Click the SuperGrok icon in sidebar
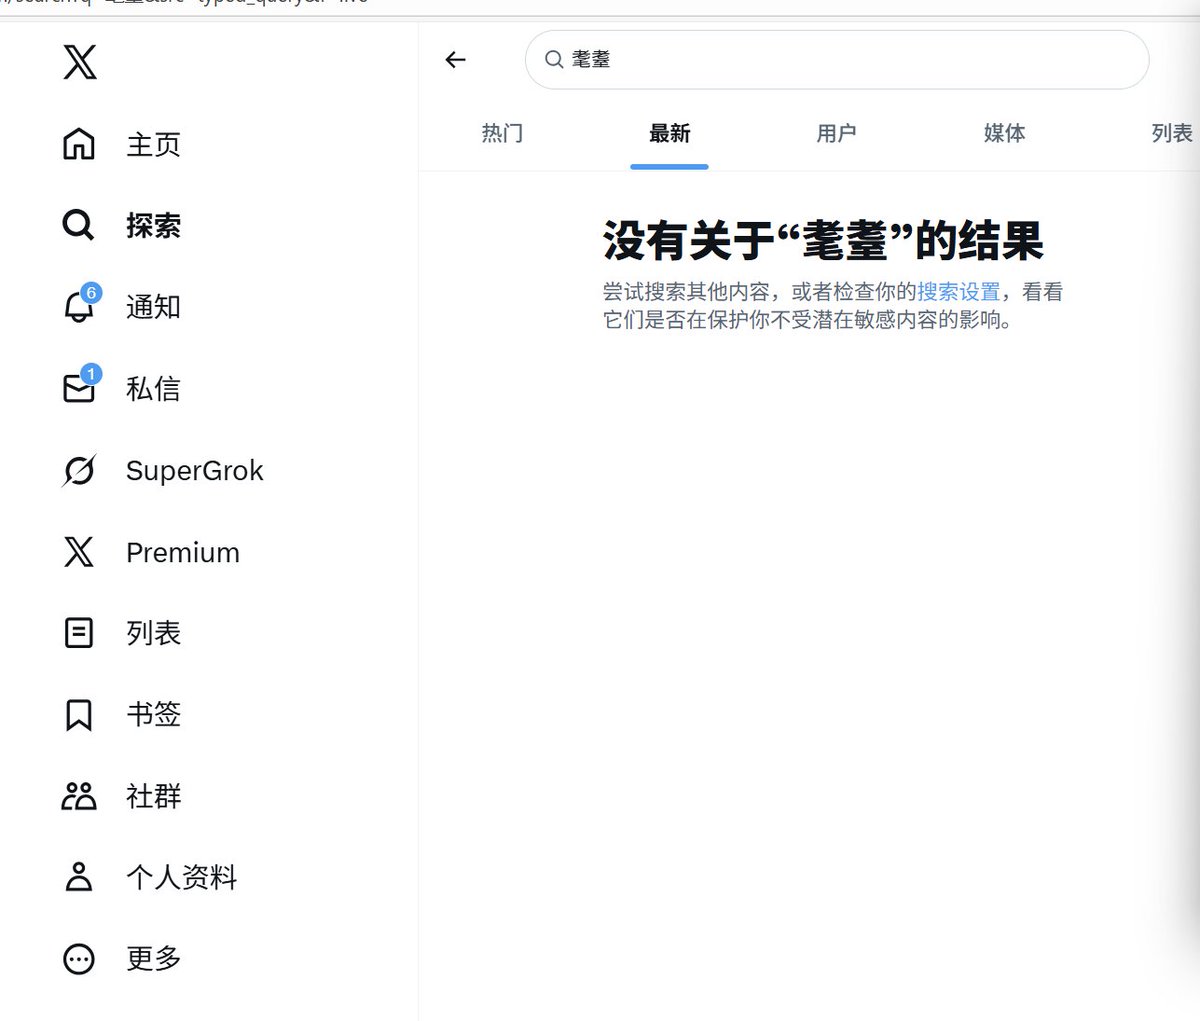 79,470
